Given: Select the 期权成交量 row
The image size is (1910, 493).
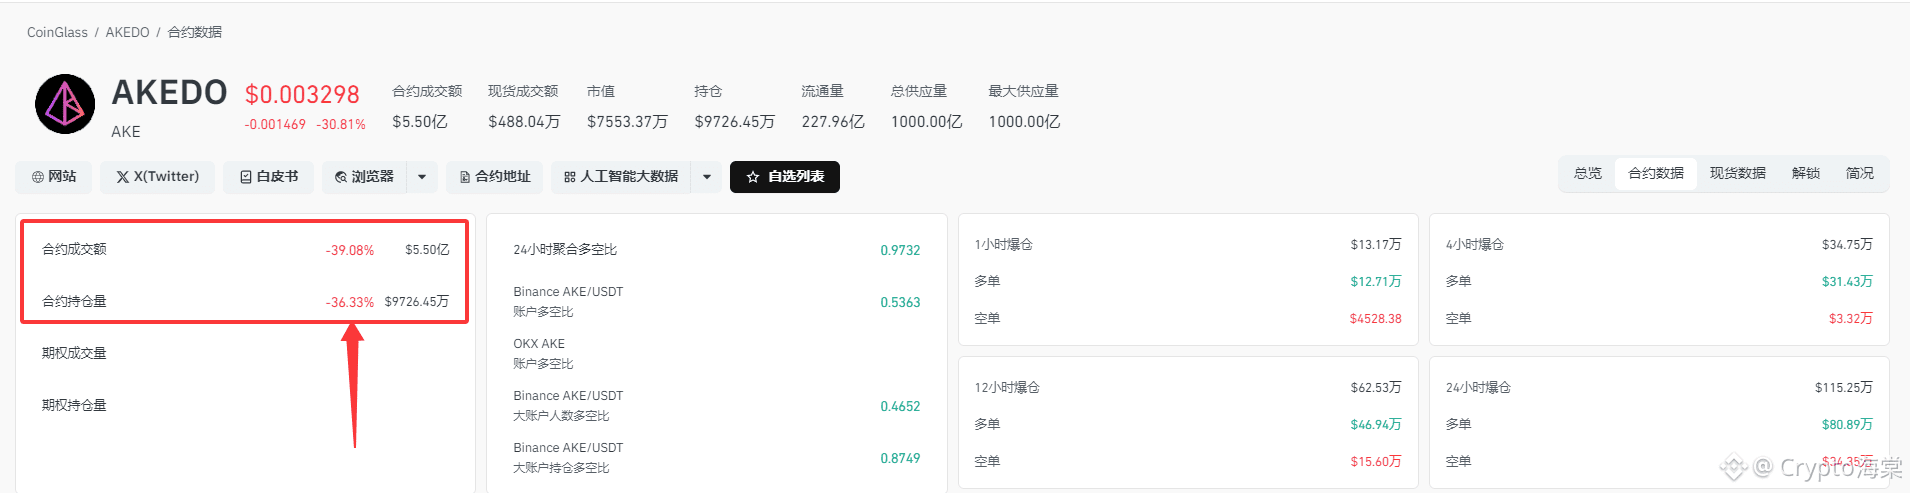Looking at the screenshot, I should [x=245, y=353].
